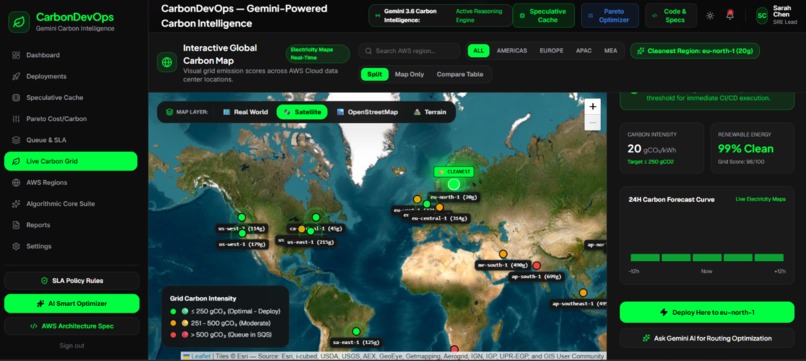Click the Sign out link

[x=71, y=346]
